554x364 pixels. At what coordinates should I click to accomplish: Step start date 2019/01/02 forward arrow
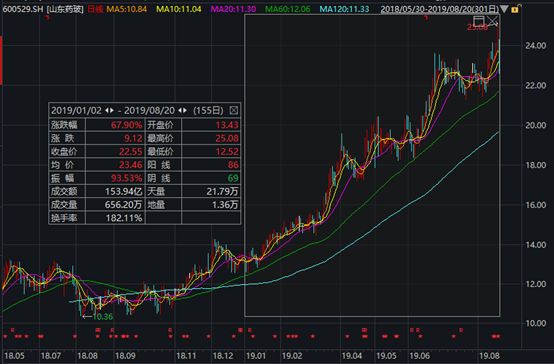112,110
